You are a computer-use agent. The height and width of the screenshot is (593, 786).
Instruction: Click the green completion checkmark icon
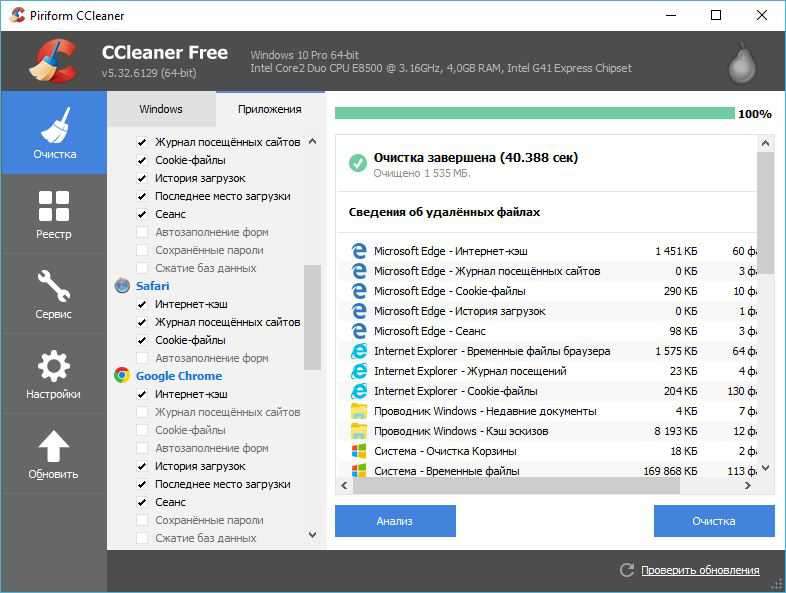click(357, 163)
